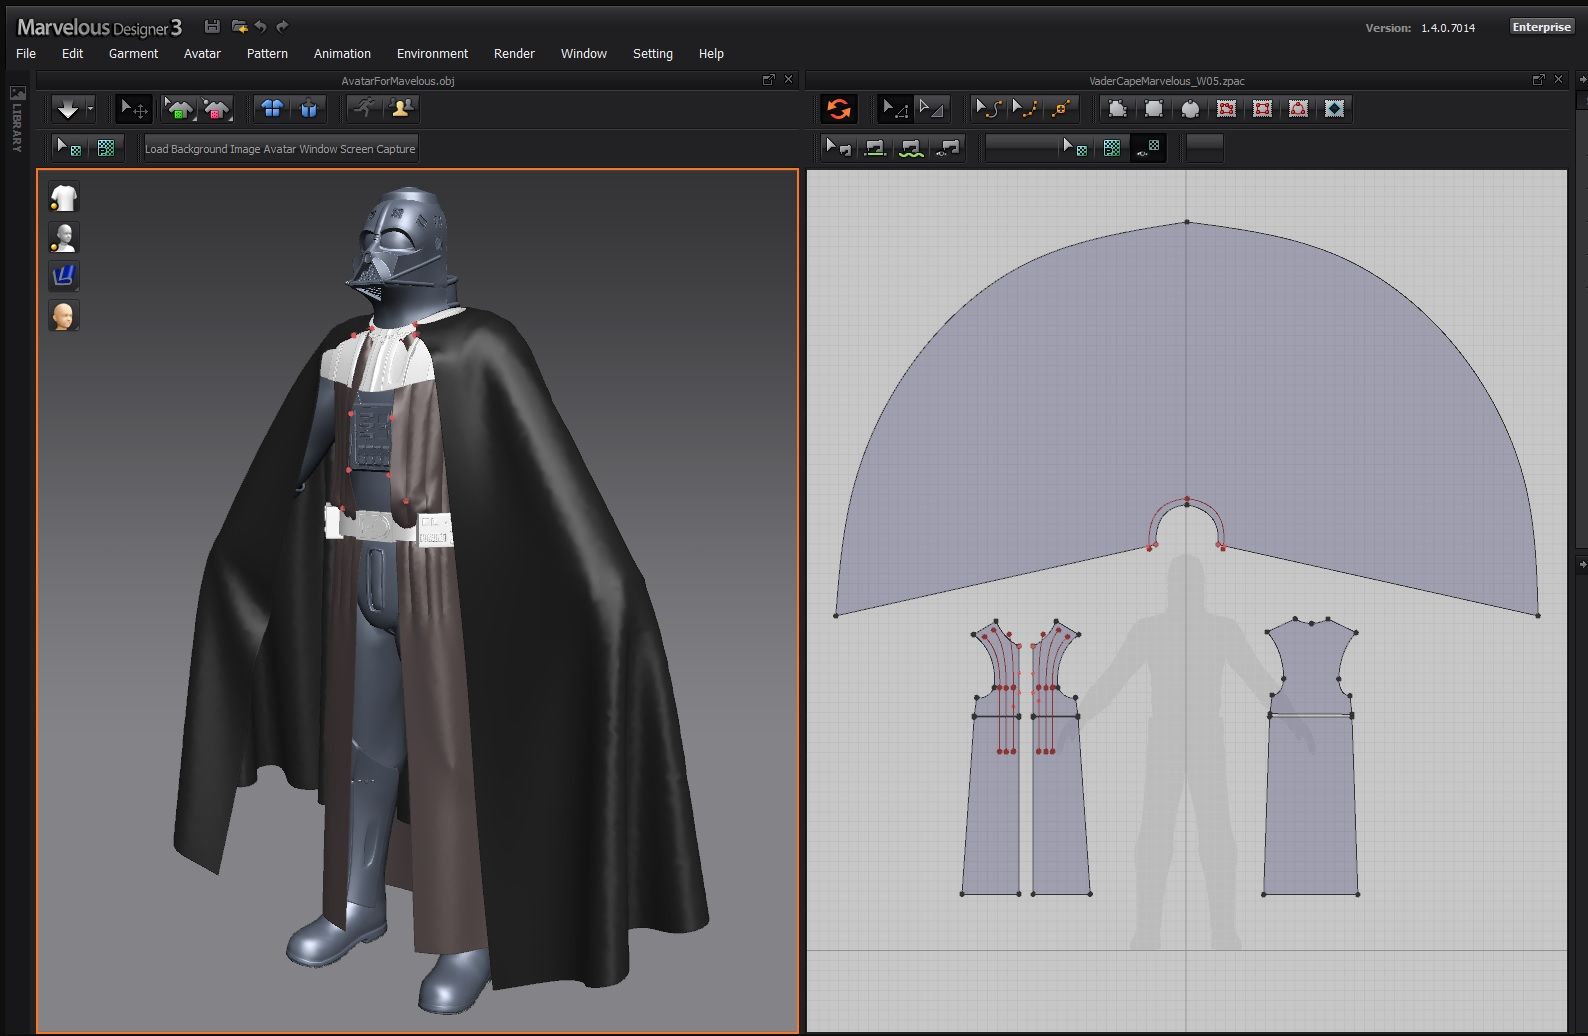Click the Save icon in title bar
Image resolution: width=1588 pixels, height=1036 pixels.
click(211, 27)
